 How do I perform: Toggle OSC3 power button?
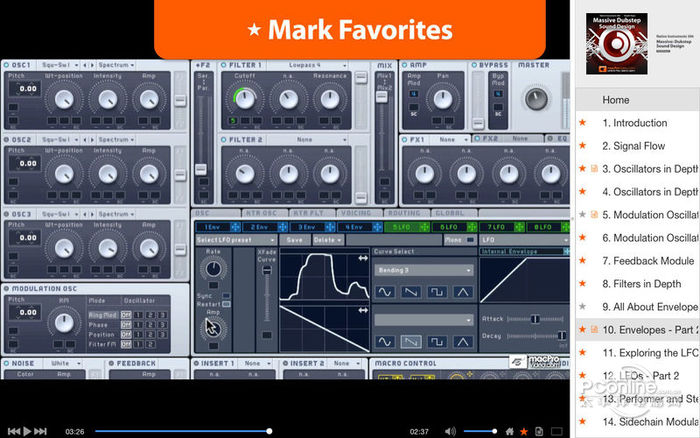tap(6, 214)
